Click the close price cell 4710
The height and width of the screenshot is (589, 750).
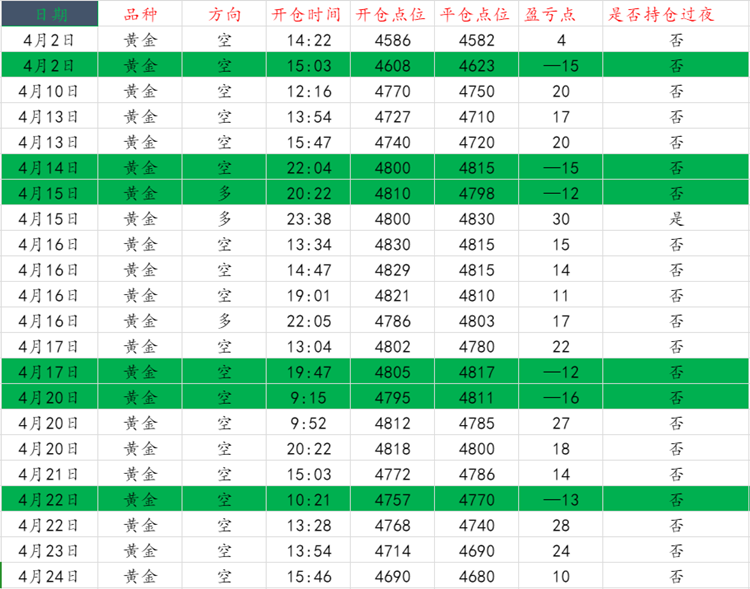[477, 116]
